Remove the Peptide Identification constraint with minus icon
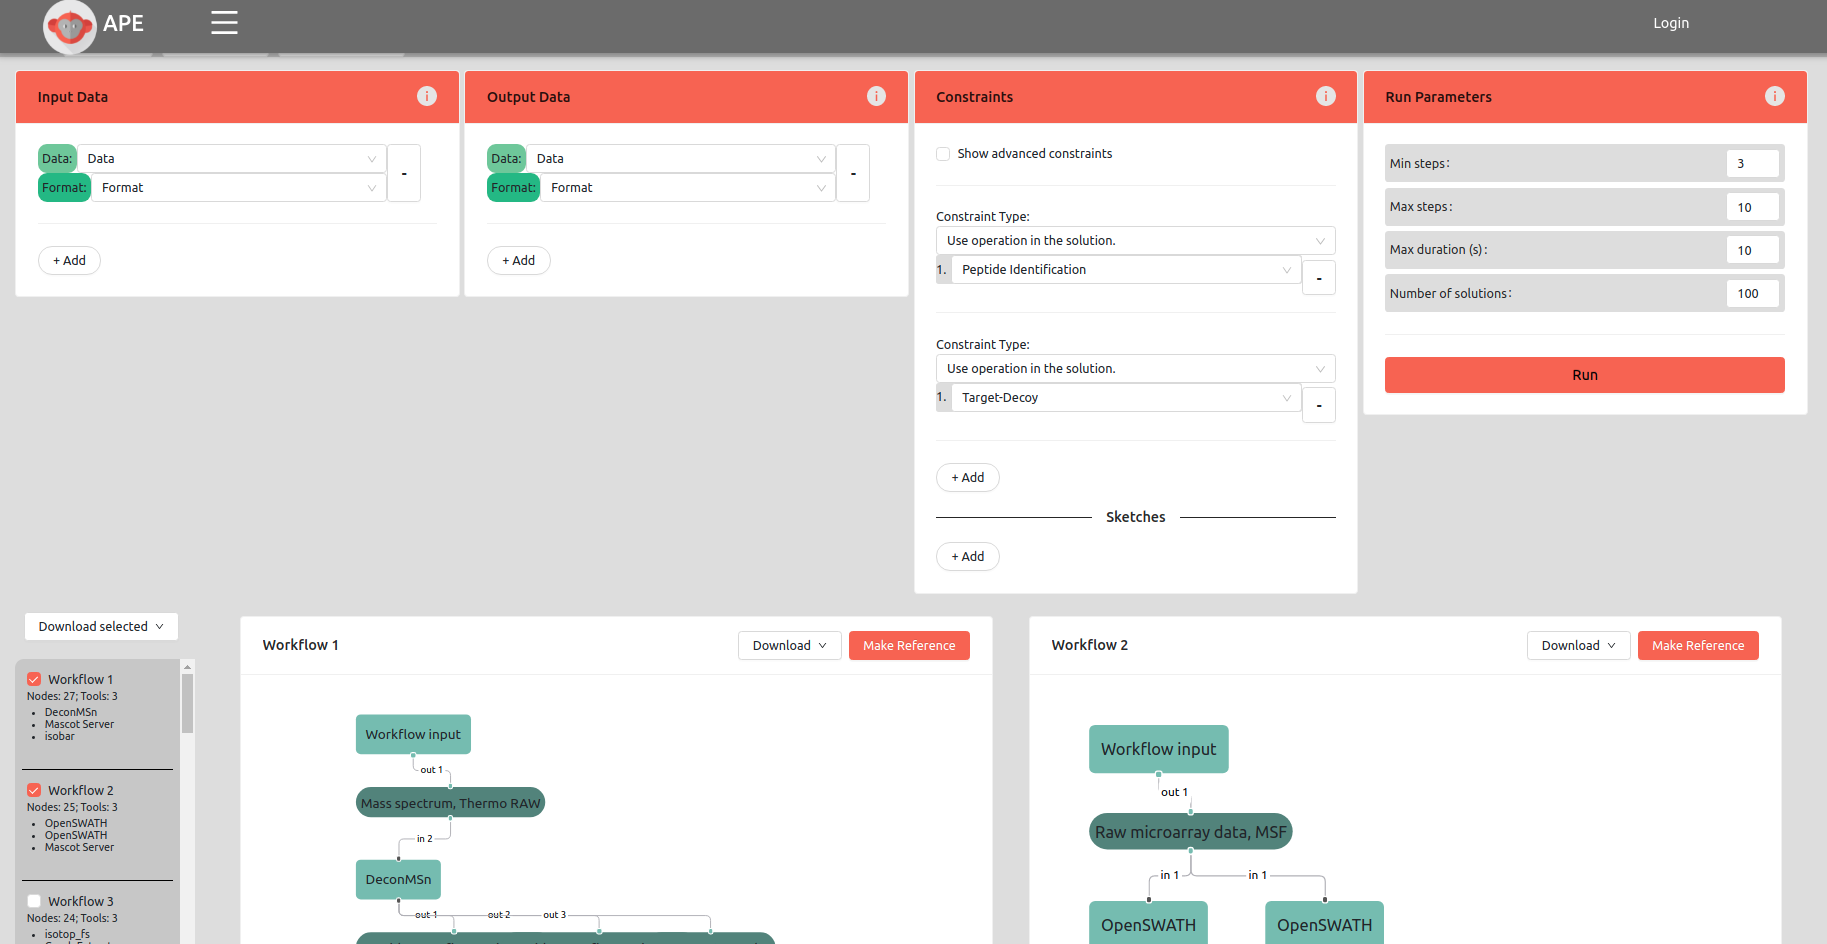 [1318, 277]
